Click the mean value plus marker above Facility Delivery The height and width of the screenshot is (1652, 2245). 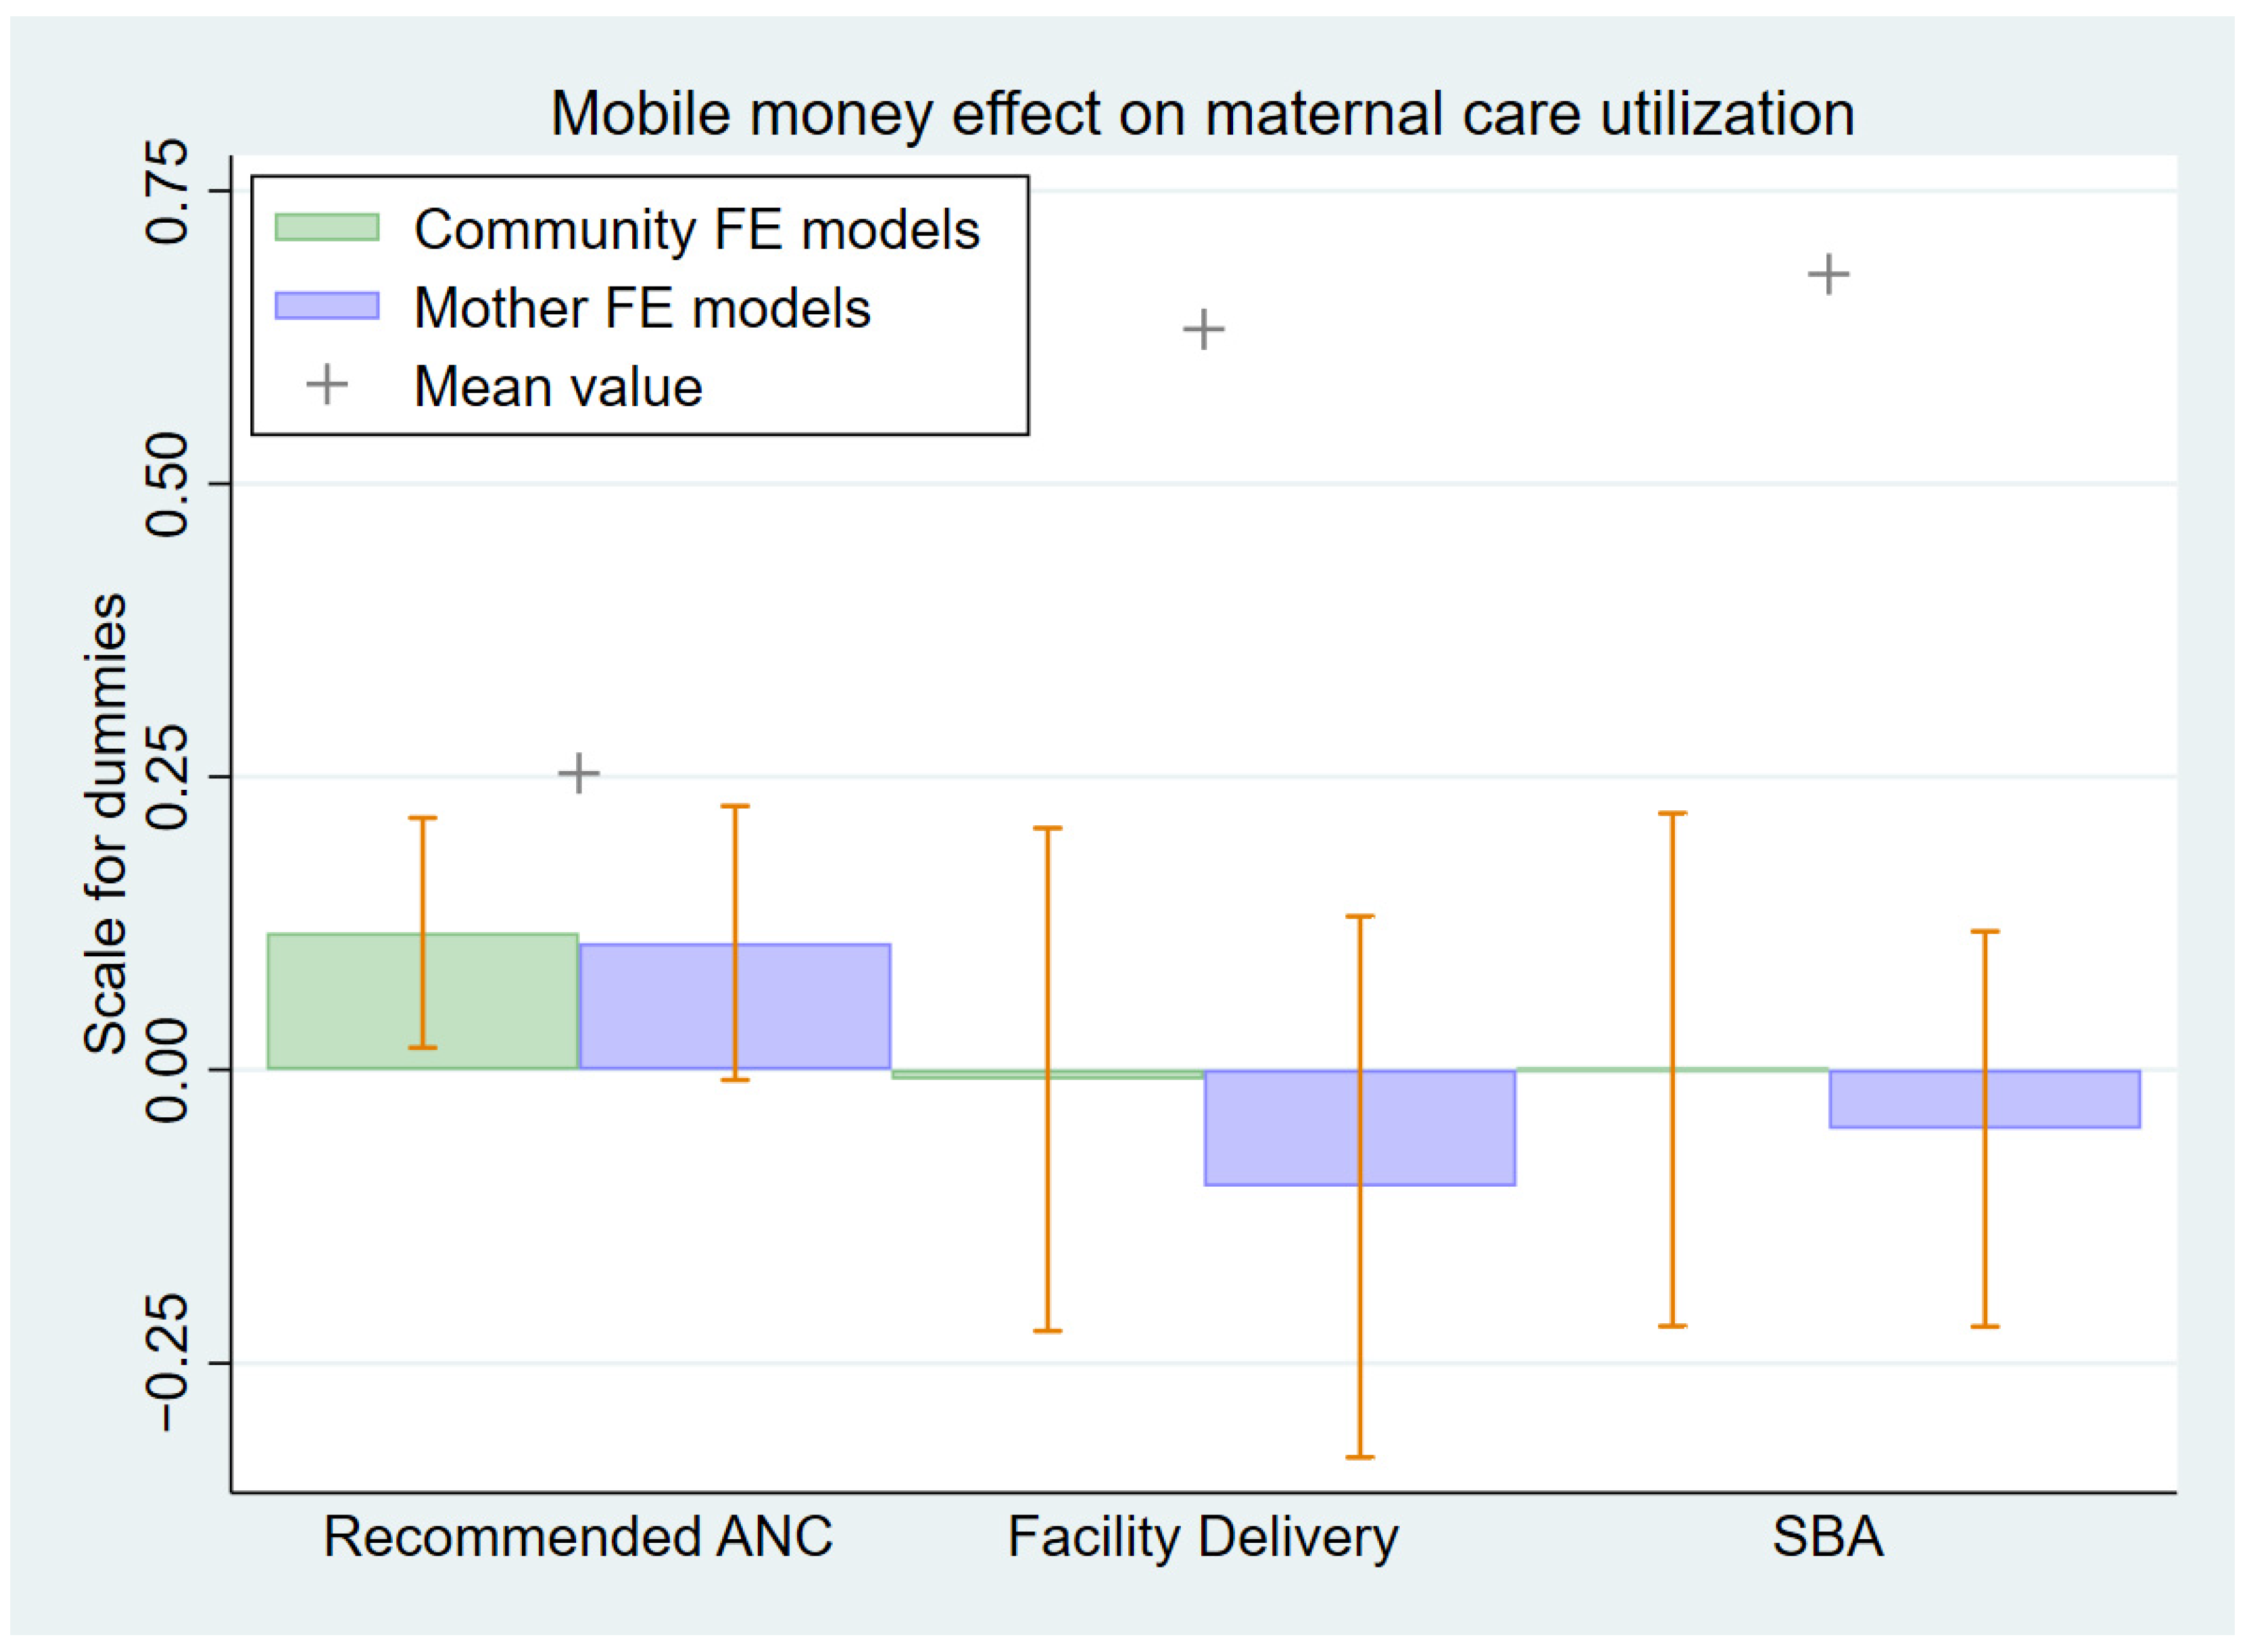coord(1203,329)
